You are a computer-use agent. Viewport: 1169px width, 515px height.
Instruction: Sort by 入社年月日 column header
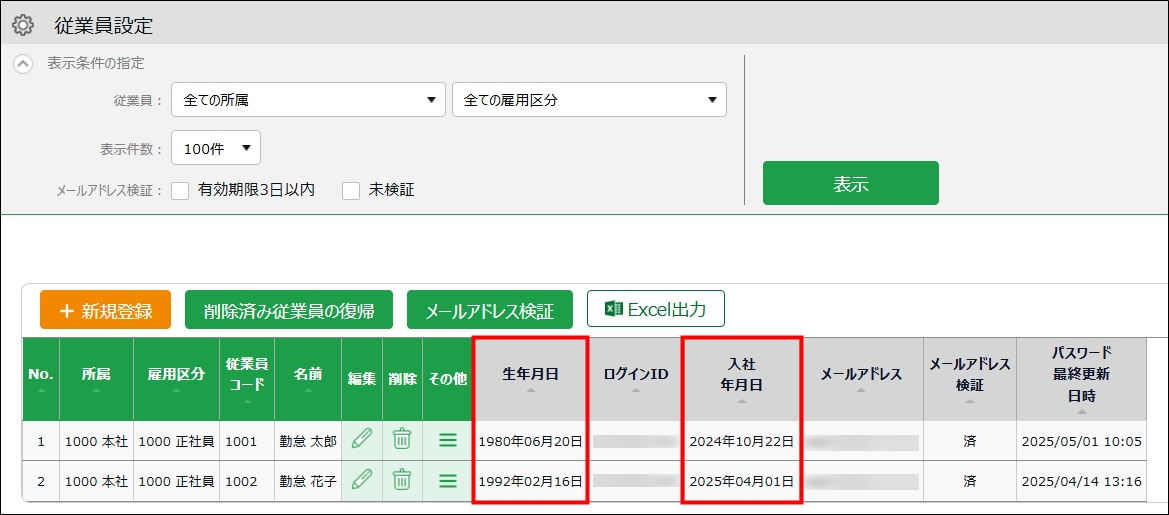pyautogui.click(x=742, y=379)
